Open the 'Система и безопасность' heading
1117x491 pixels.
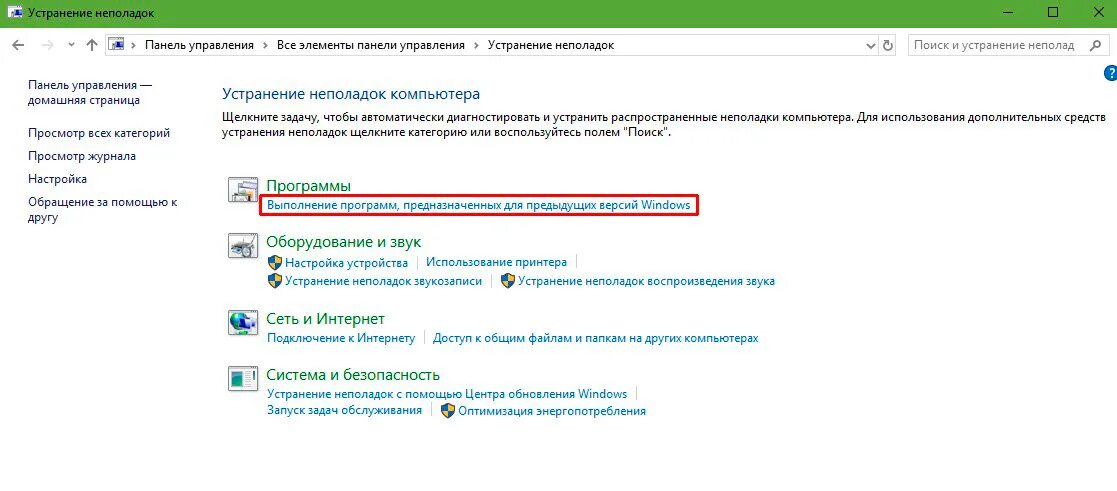coord(353,375)
